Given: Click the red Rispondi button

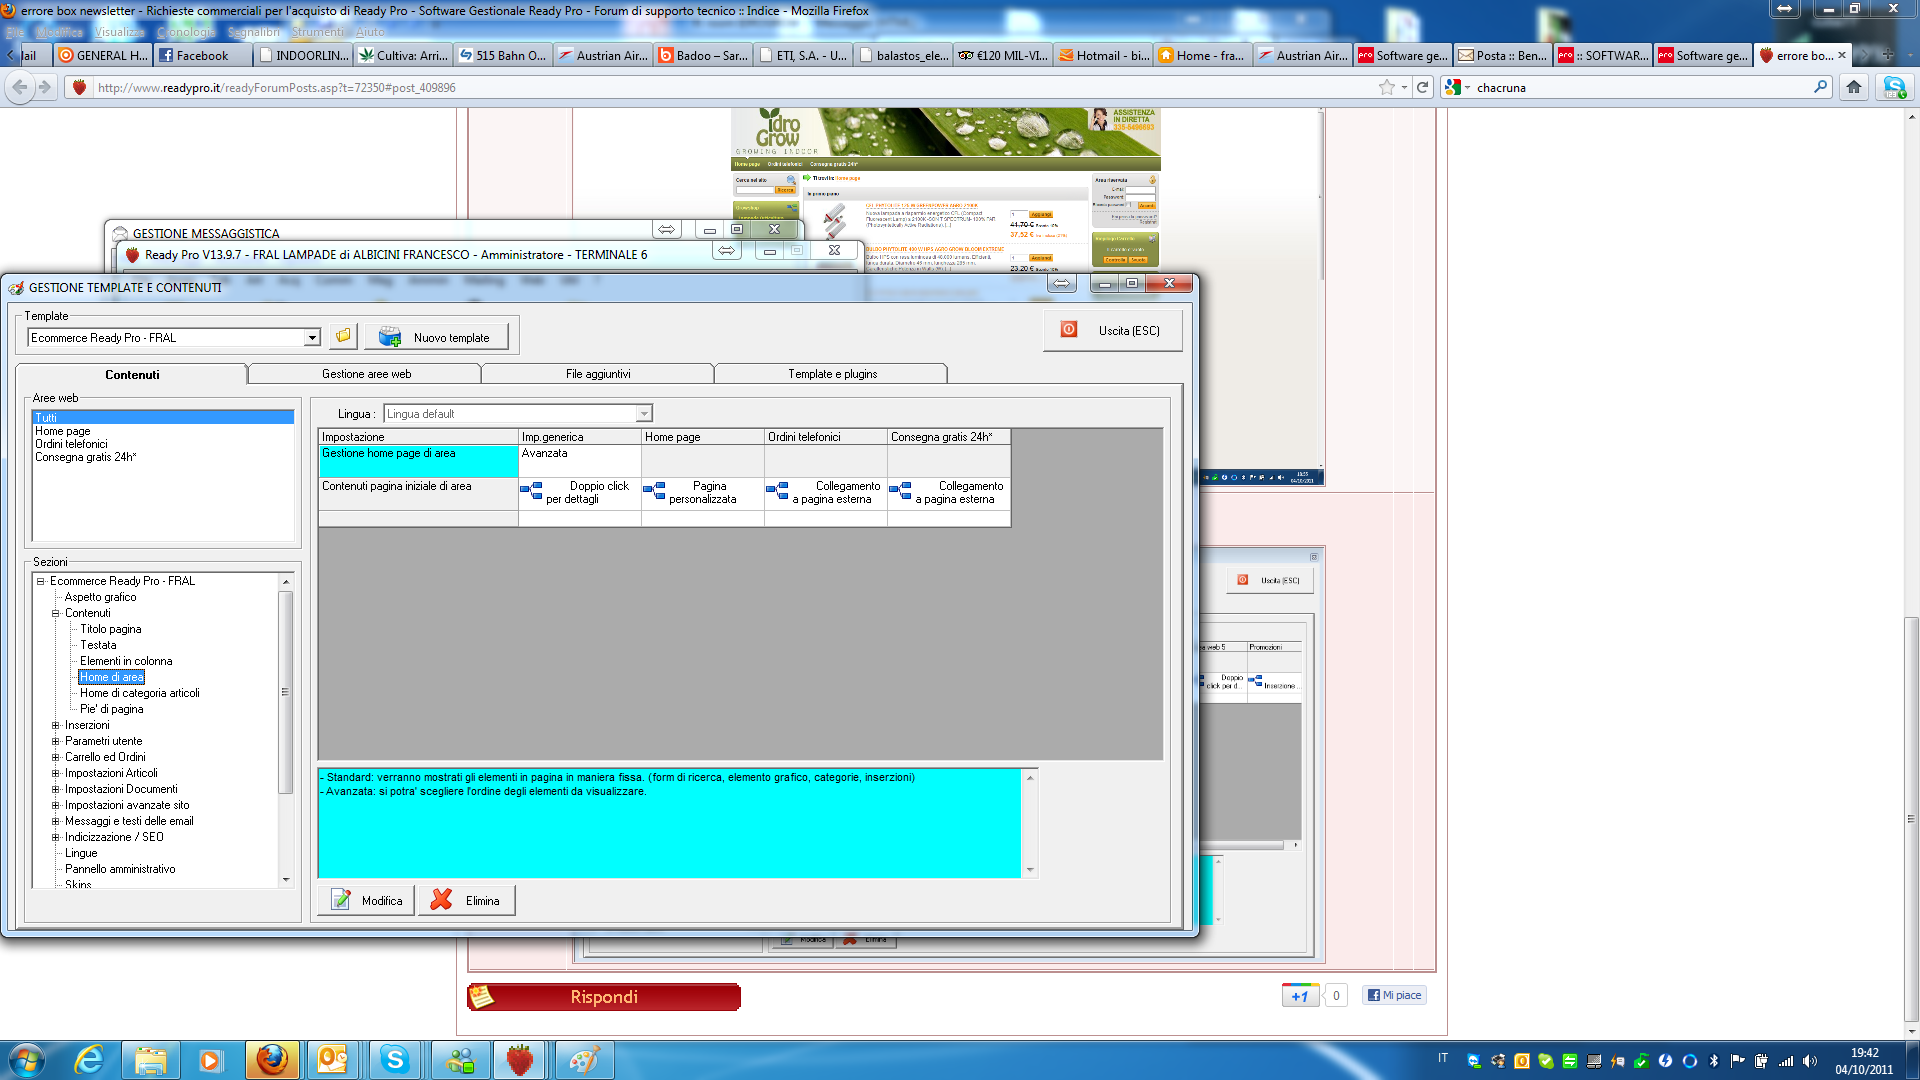Looking at the screenshot, I should tap(604, 997).
